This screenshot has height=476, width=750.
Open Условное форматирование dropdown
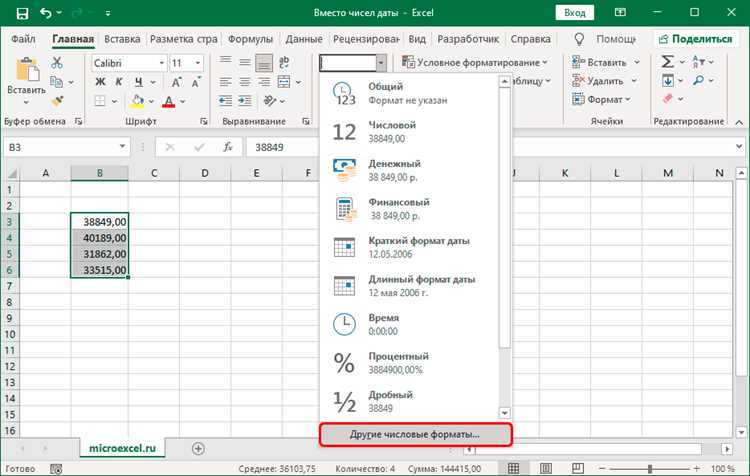coord(474,62)
